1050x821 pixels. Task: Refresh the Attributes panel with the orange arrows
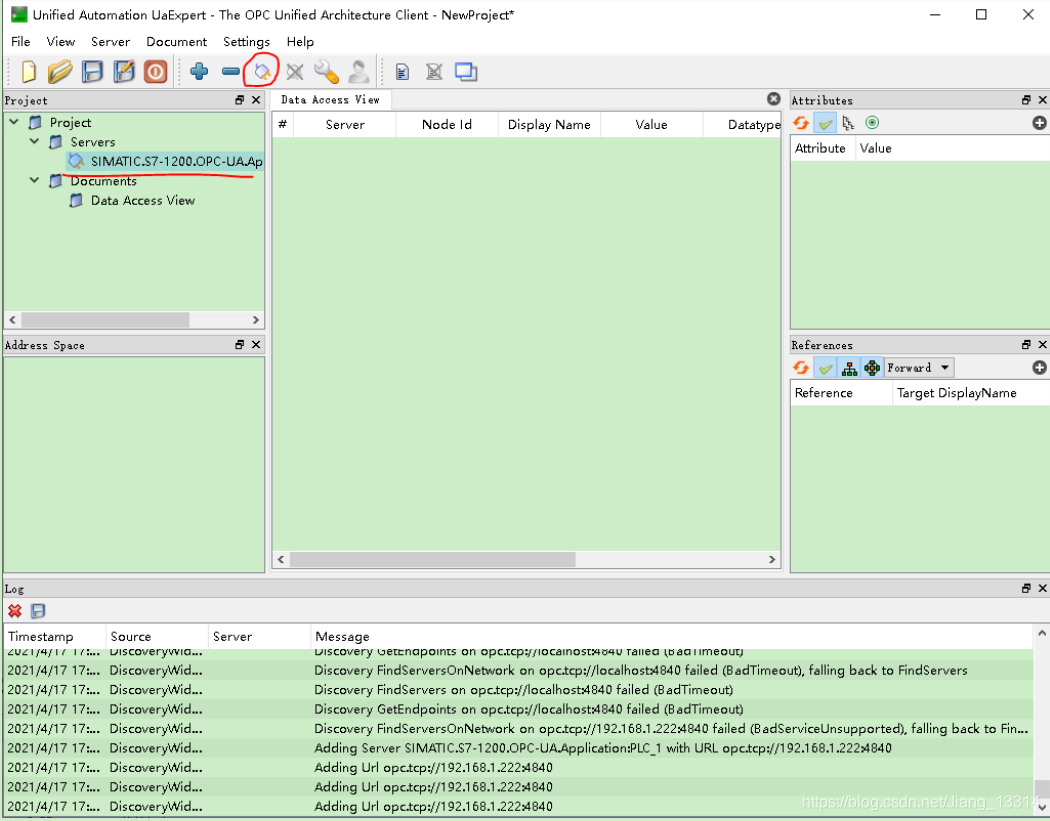(x=801, y=123)
